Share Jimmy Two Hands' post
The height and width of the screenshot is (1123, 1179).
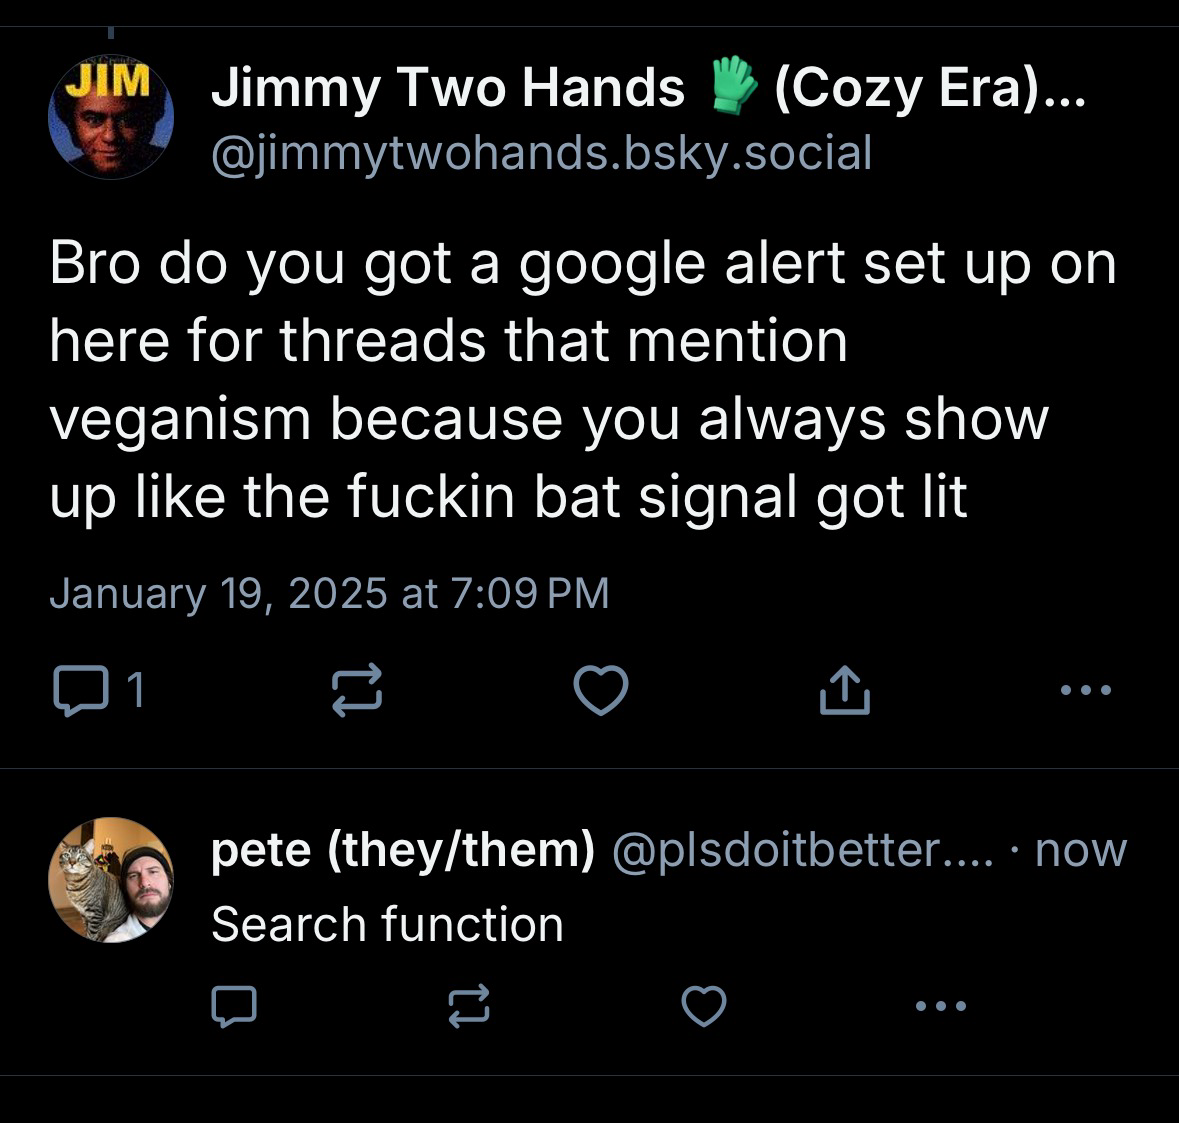pyautogui.click(x=844, y=690)
